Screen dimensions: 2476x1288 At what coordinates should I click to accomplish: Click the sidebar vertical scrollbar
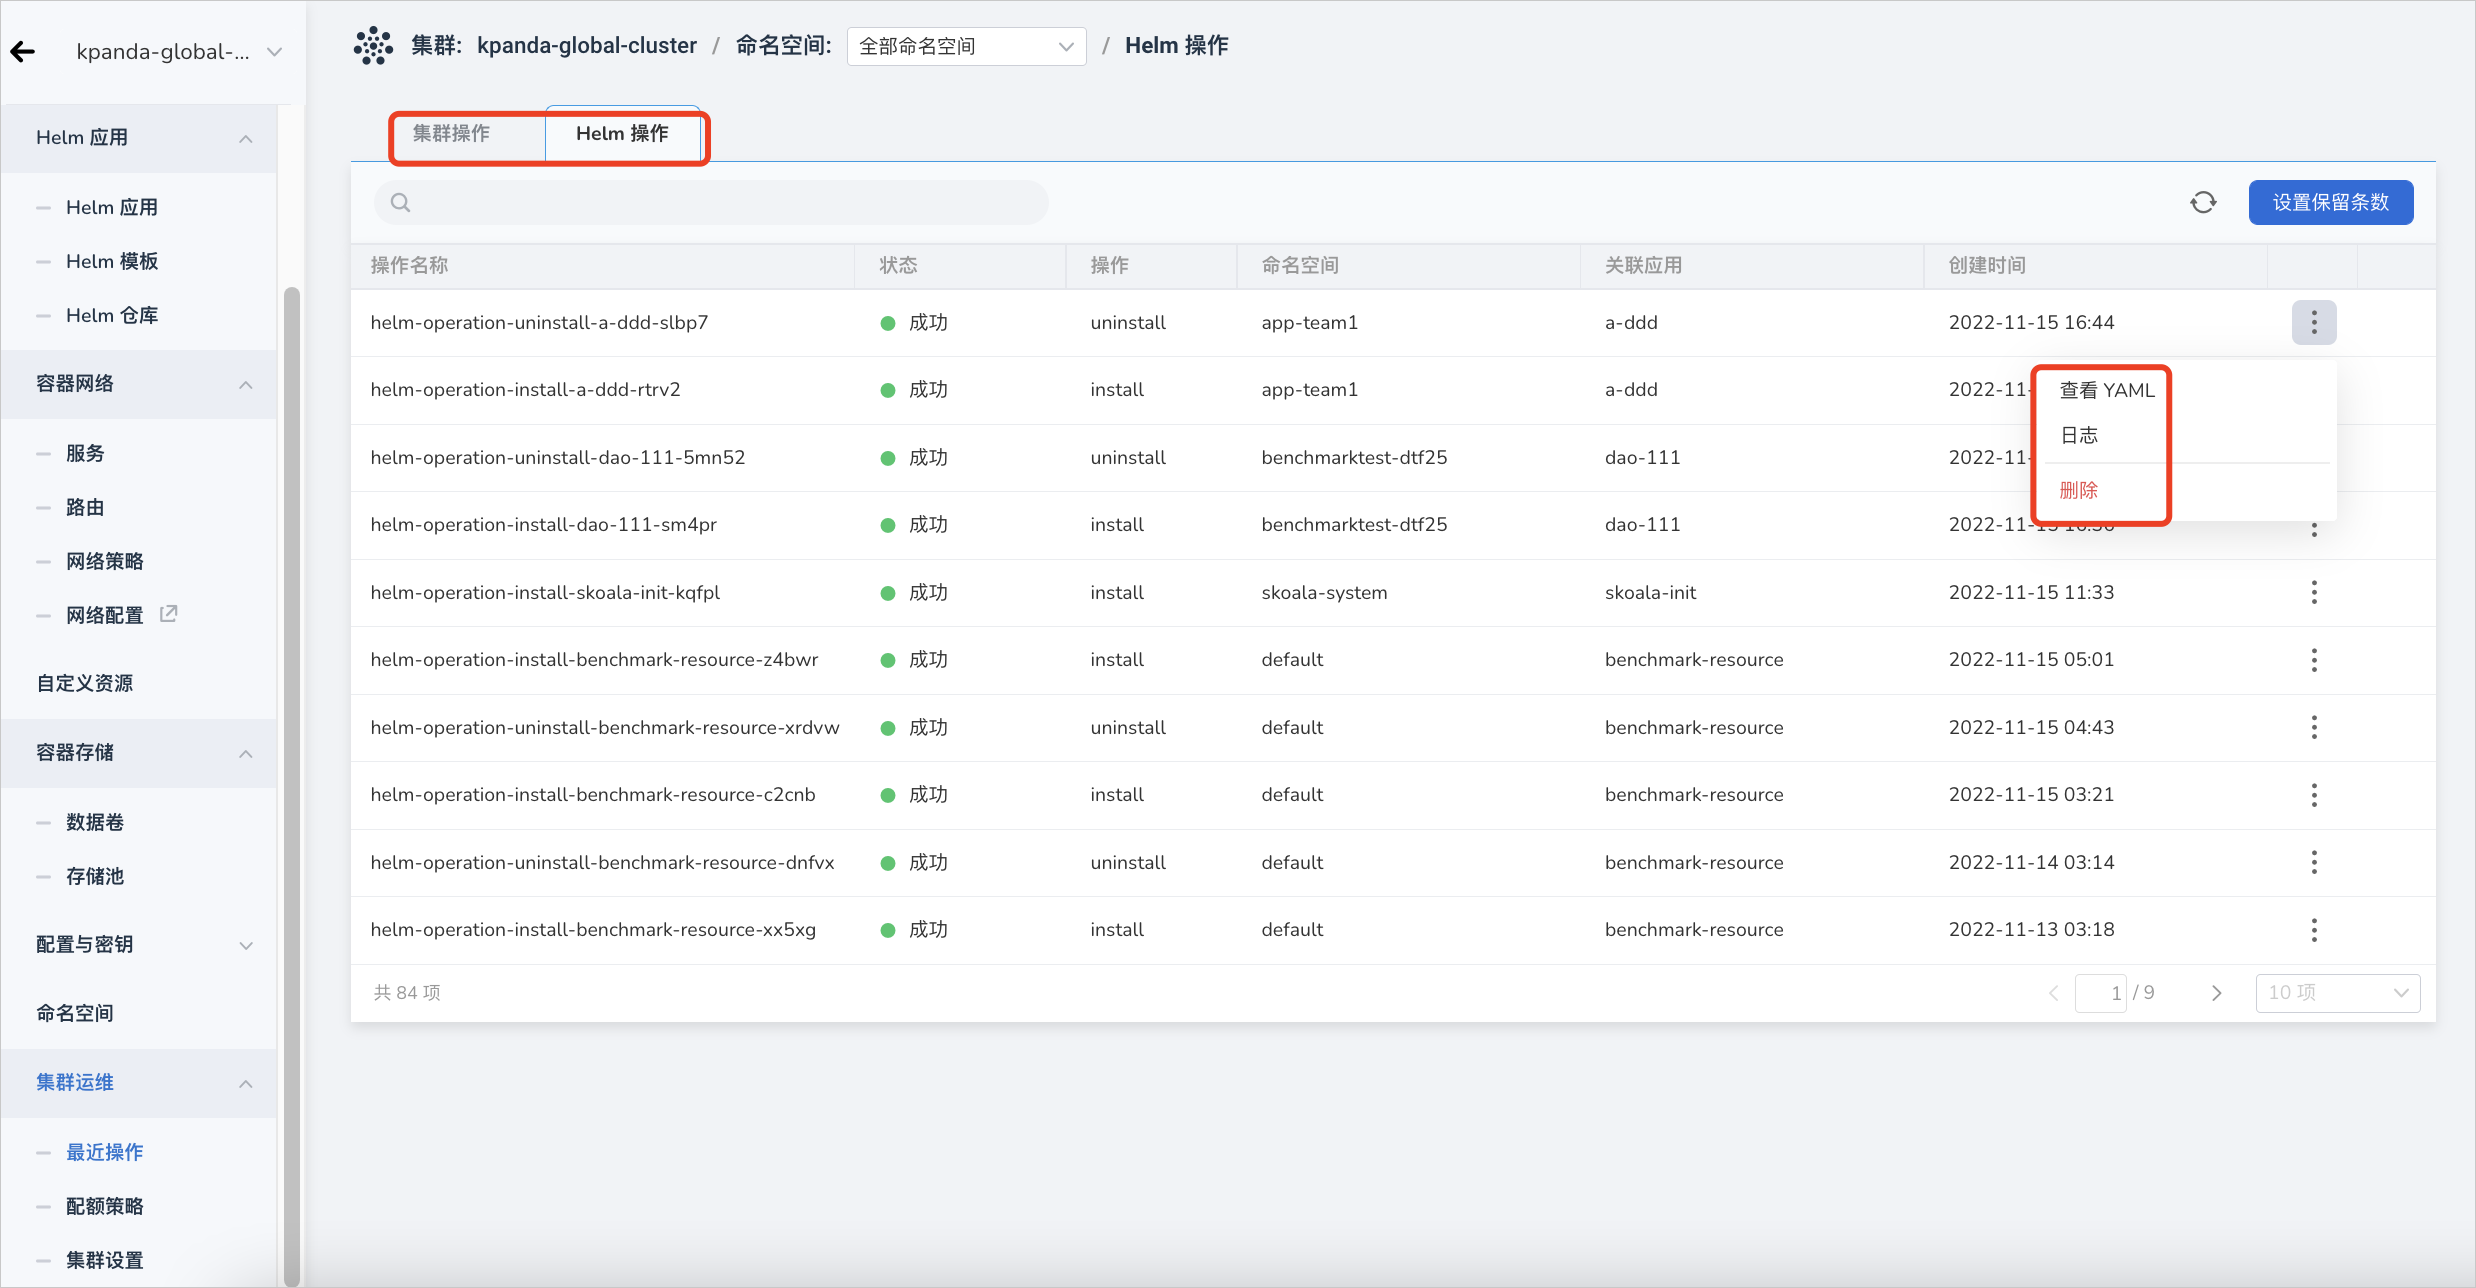pos(292,786)
